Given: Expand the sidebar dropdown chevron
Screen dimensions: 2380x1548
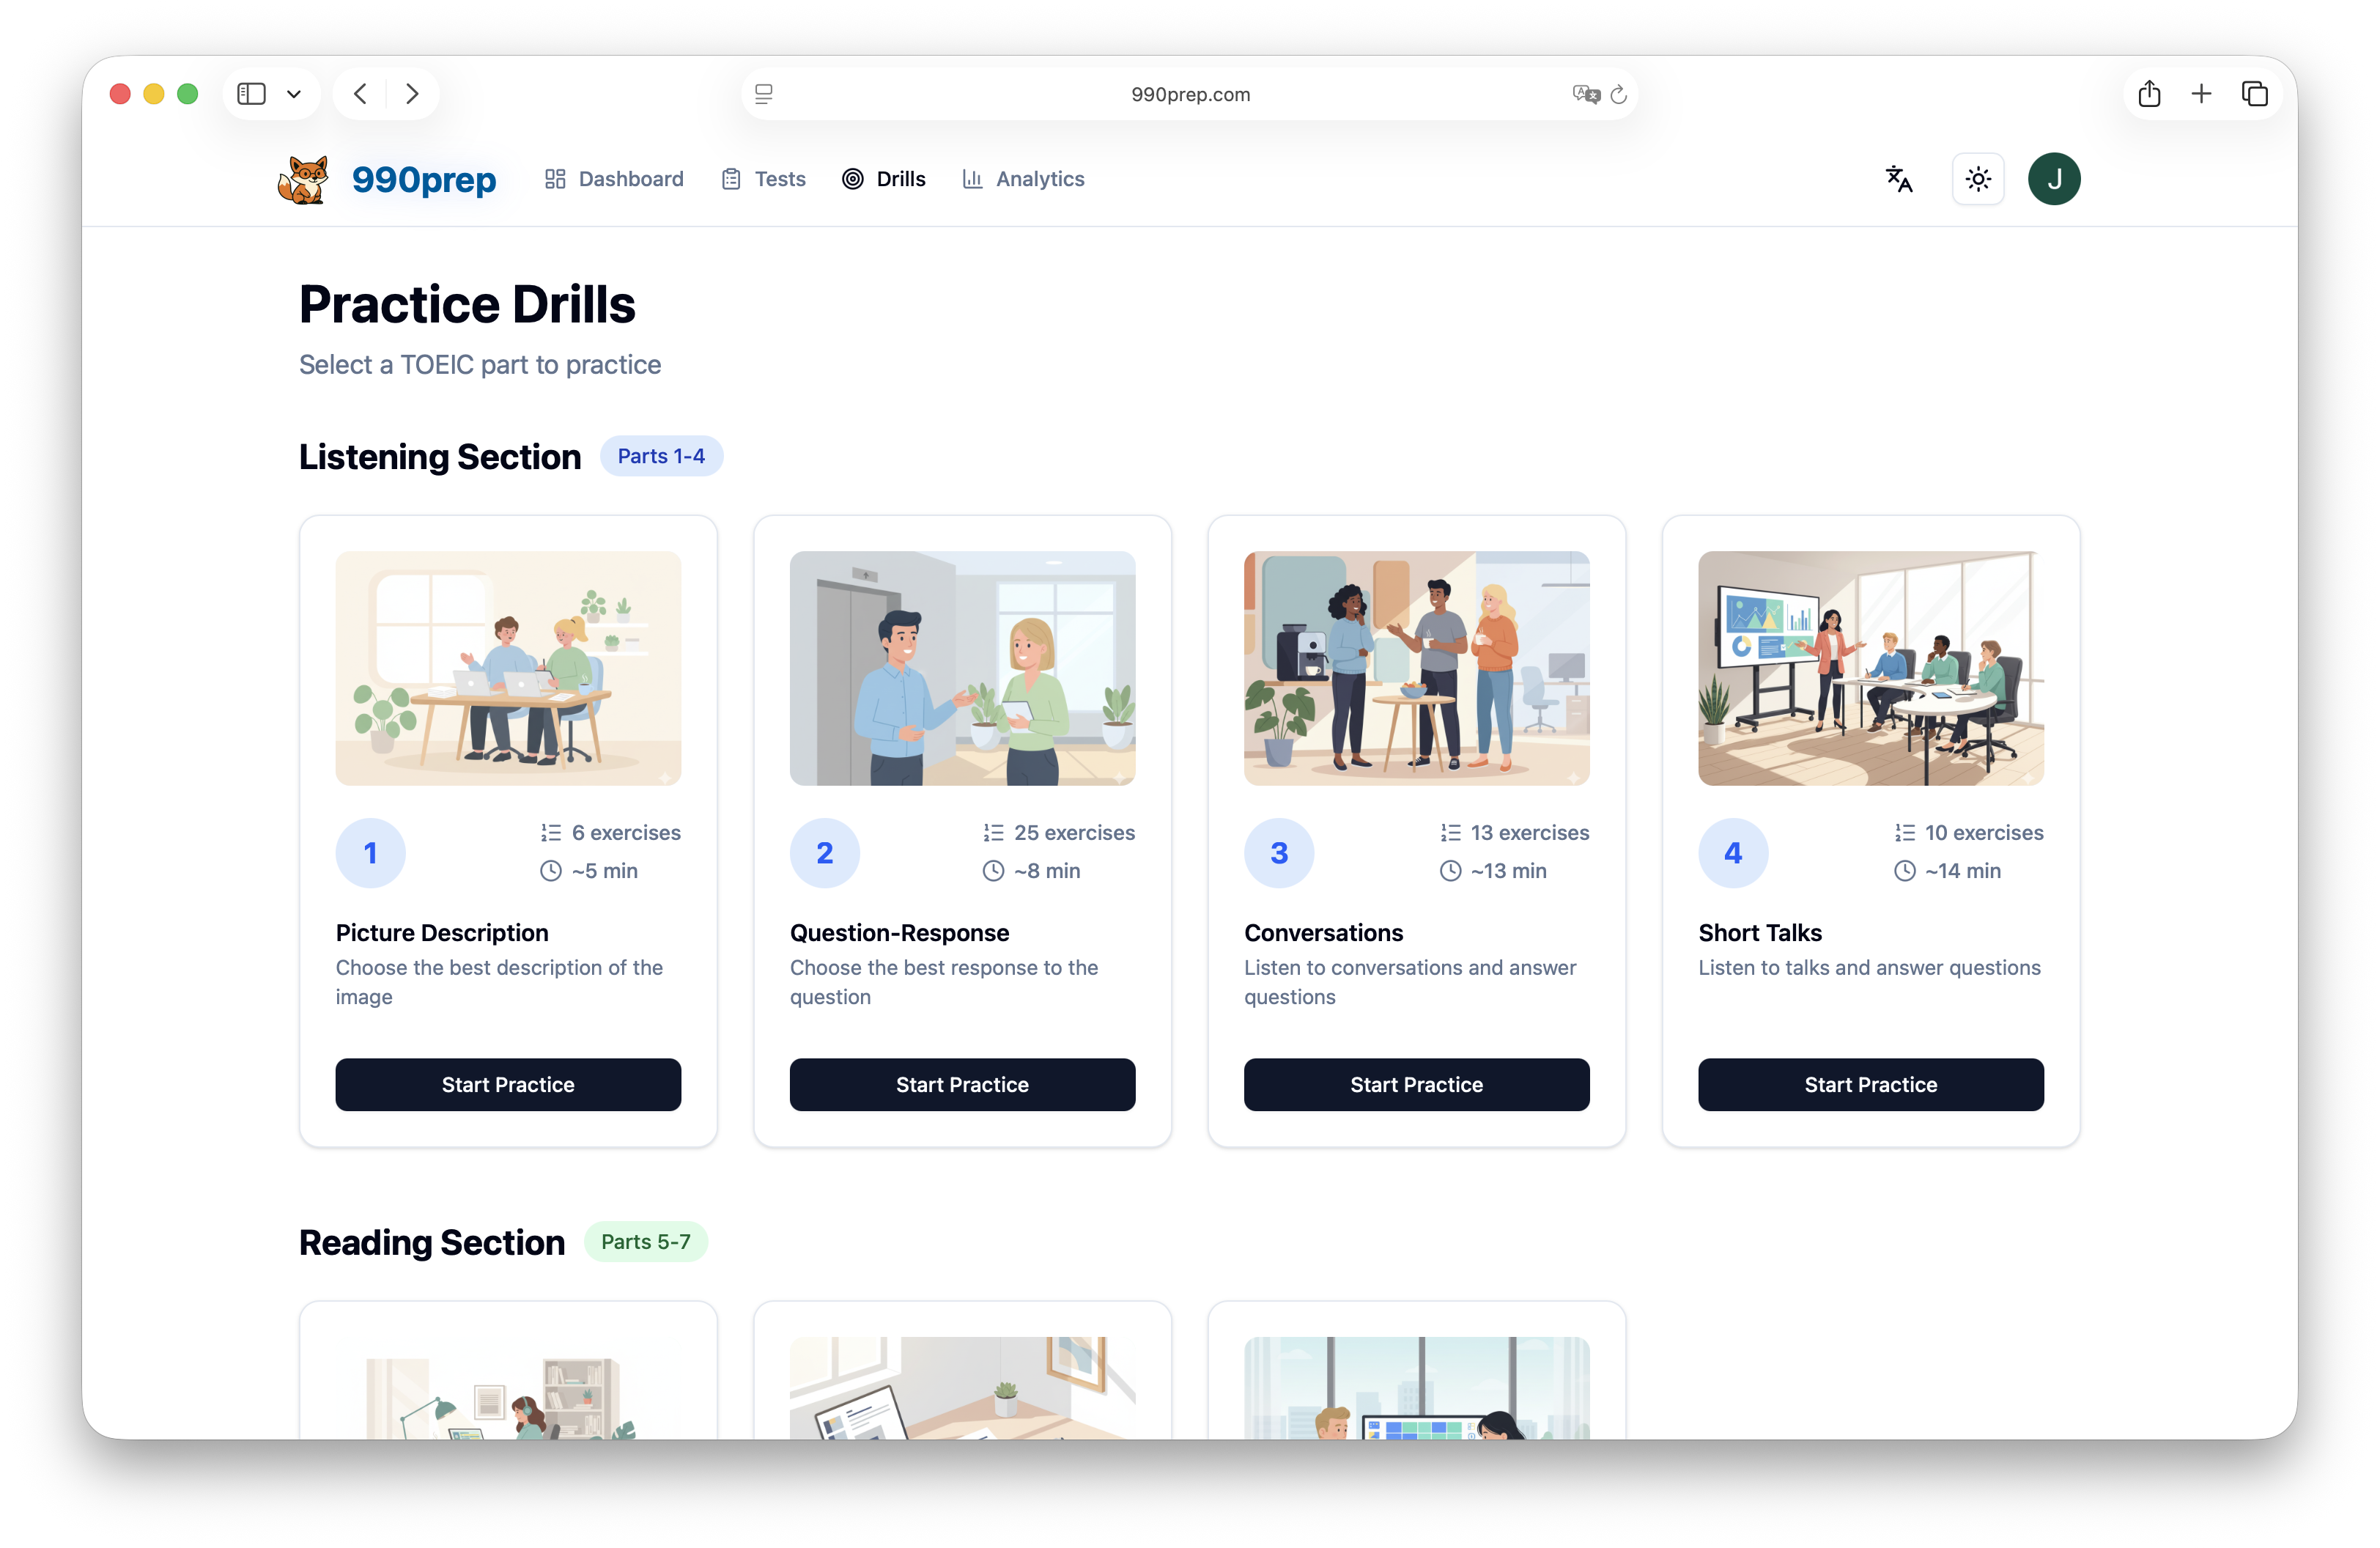Looking at the screenshot, I should [294, 94].
